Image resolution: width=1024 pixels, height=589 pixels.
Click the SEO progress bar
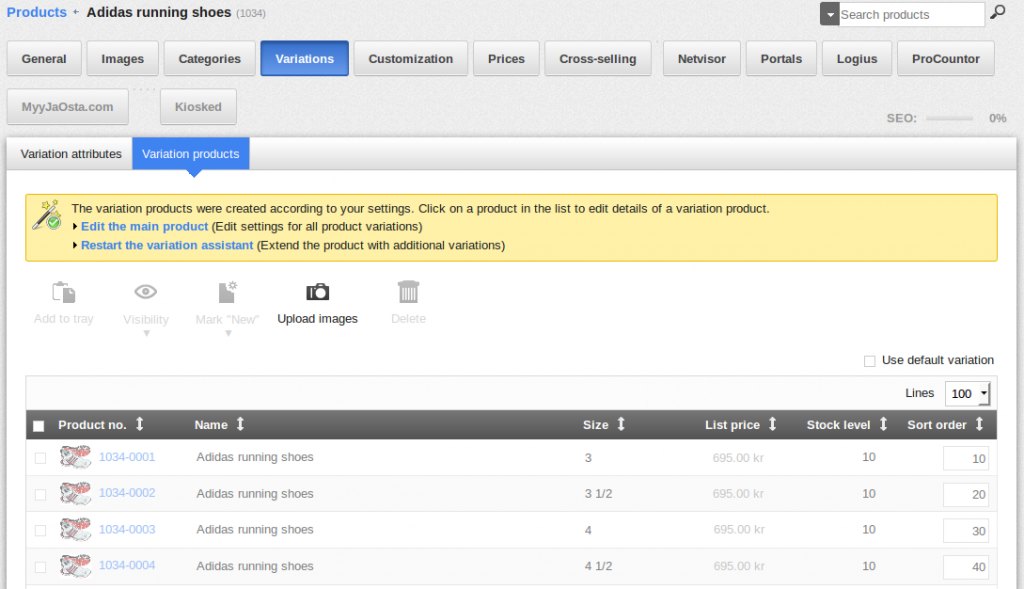[949, 118]
